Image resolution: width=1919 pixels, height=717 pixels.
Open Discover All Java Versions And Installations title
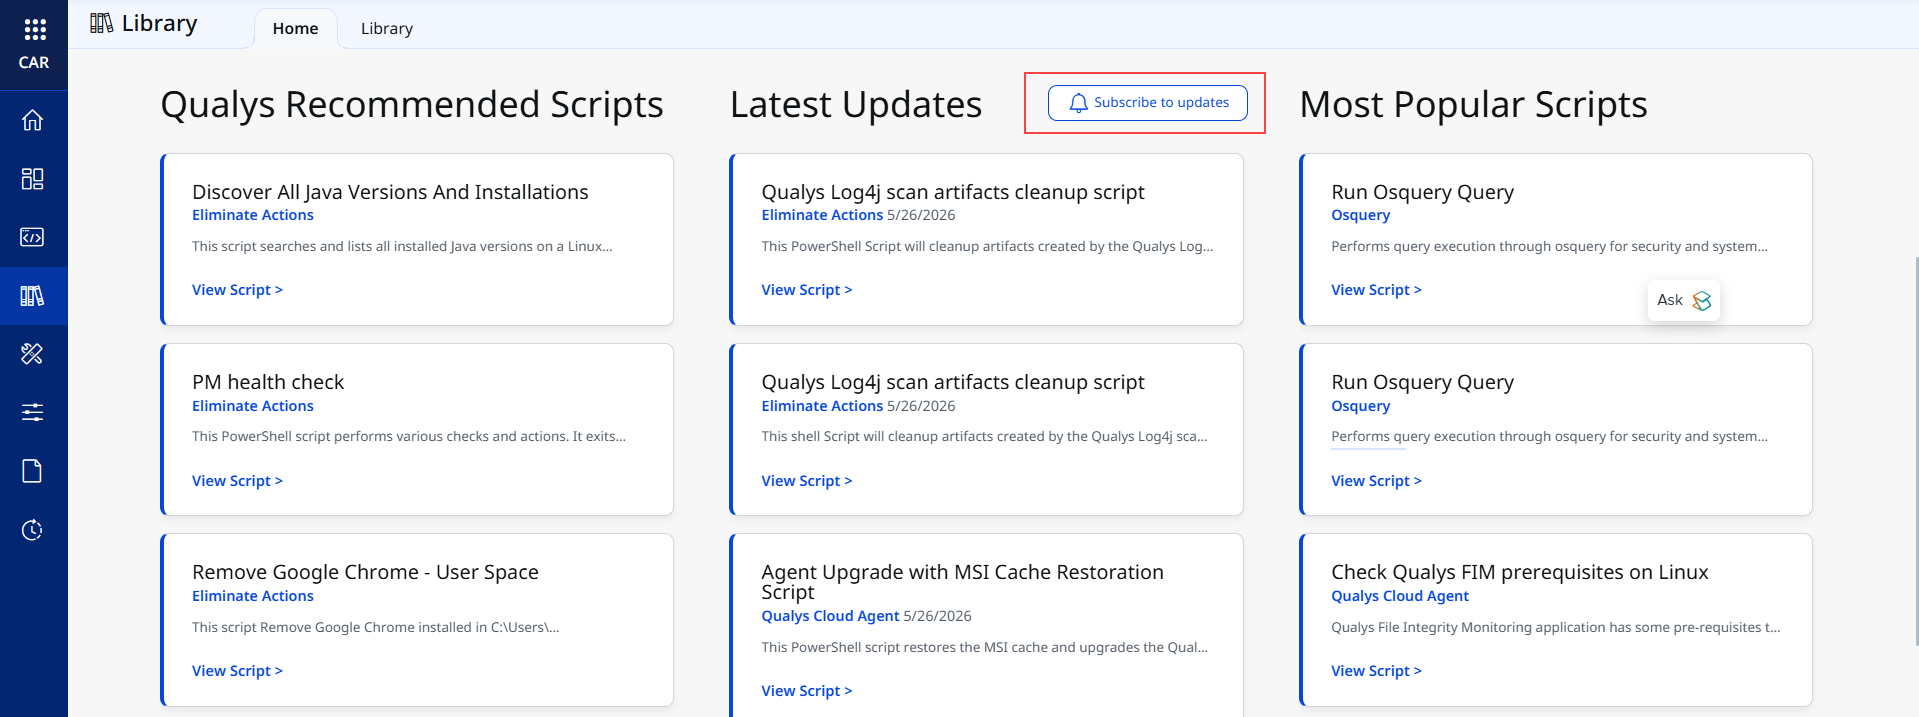[x=390, y=192]
